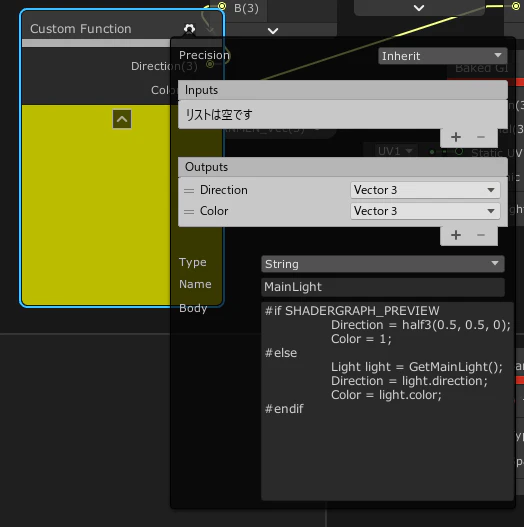Add a new input with the Inputs plus button
The width and height of the screenshot is (524, 527).
coord(456,137)
